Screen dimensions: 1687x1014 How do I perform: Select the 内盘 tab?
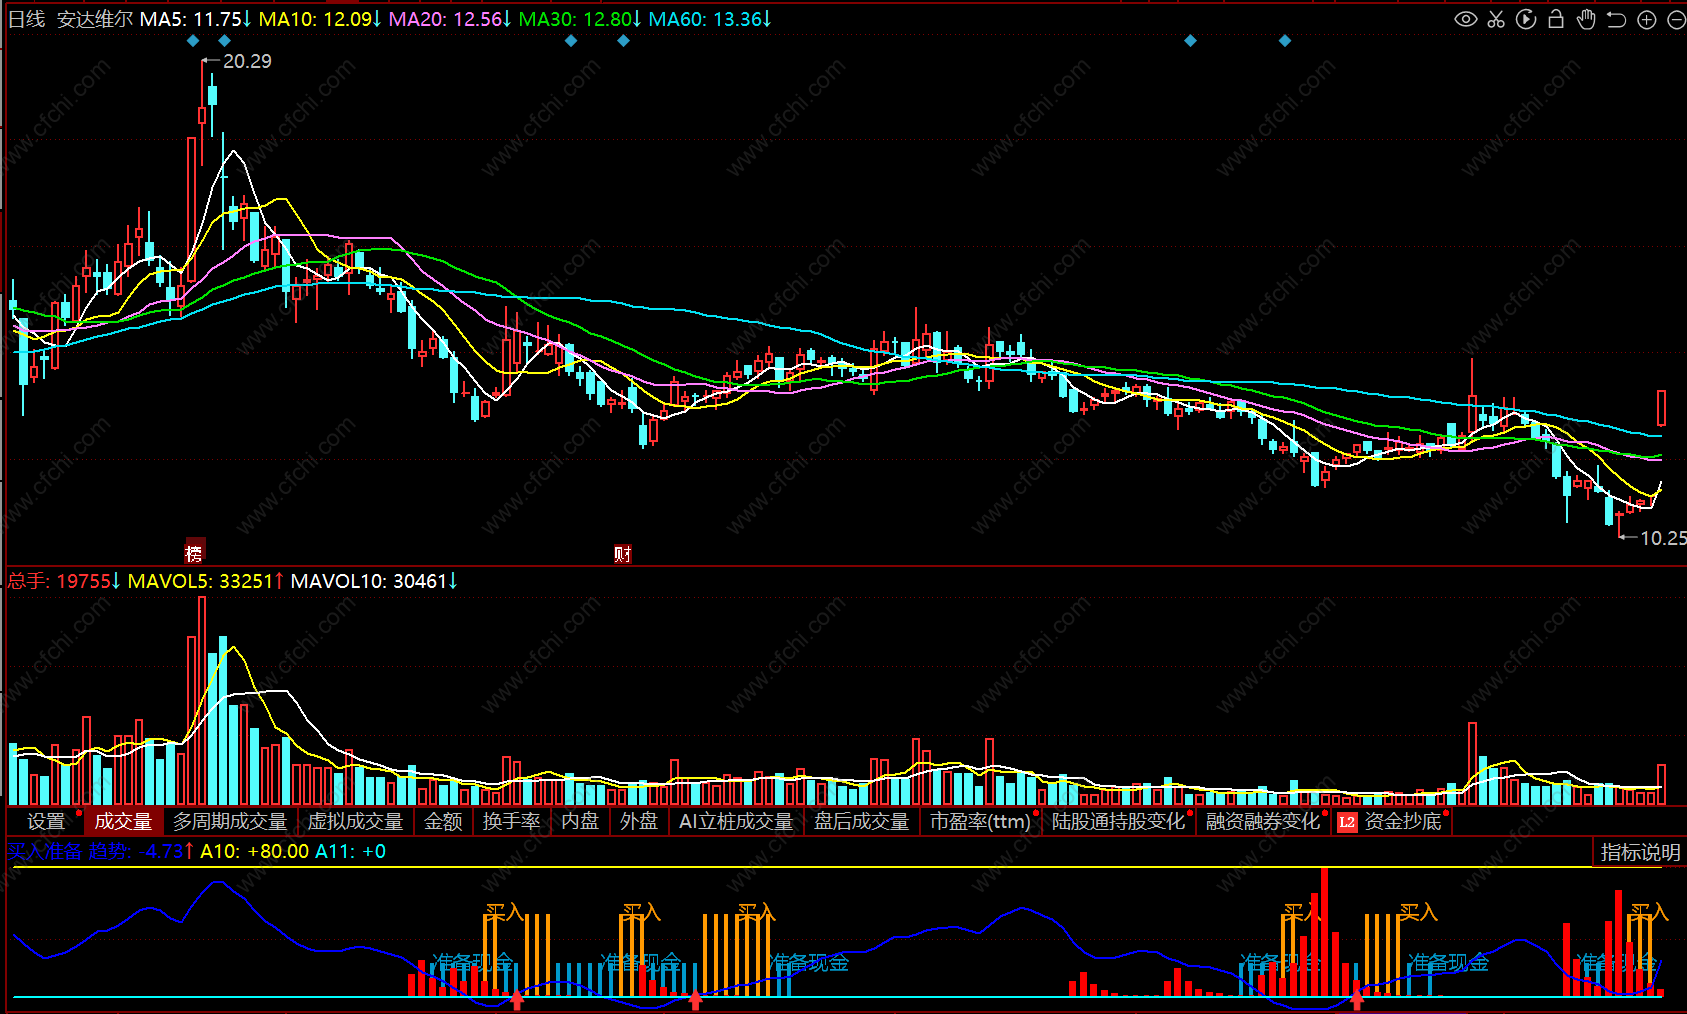pyautogui.click(x=580, y=821)
